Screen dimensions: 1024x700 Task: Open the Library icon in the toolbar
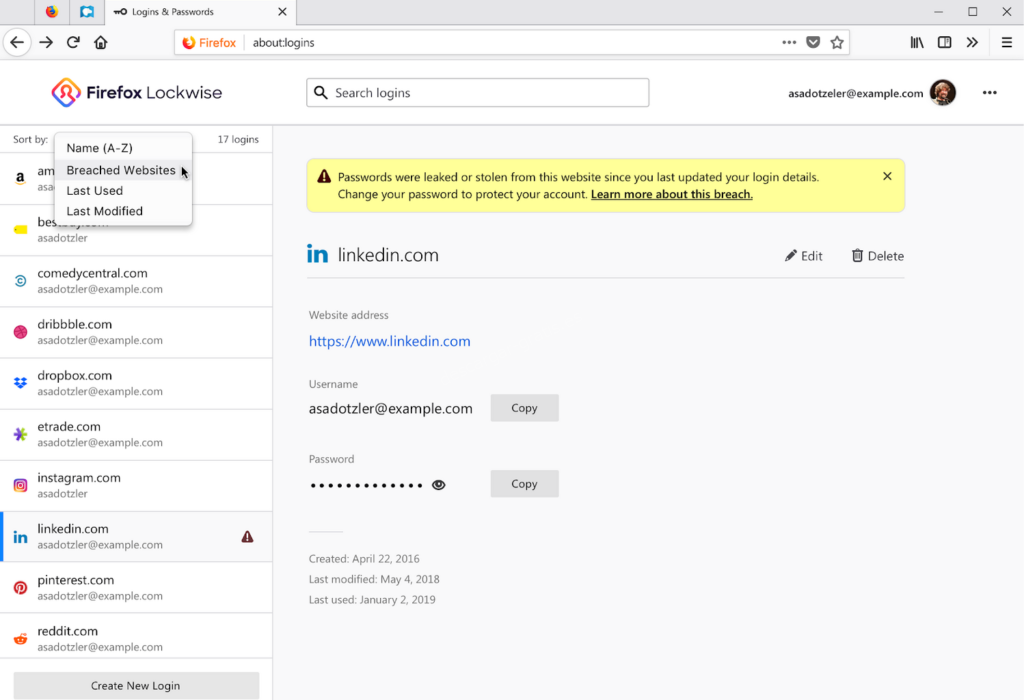916,43
